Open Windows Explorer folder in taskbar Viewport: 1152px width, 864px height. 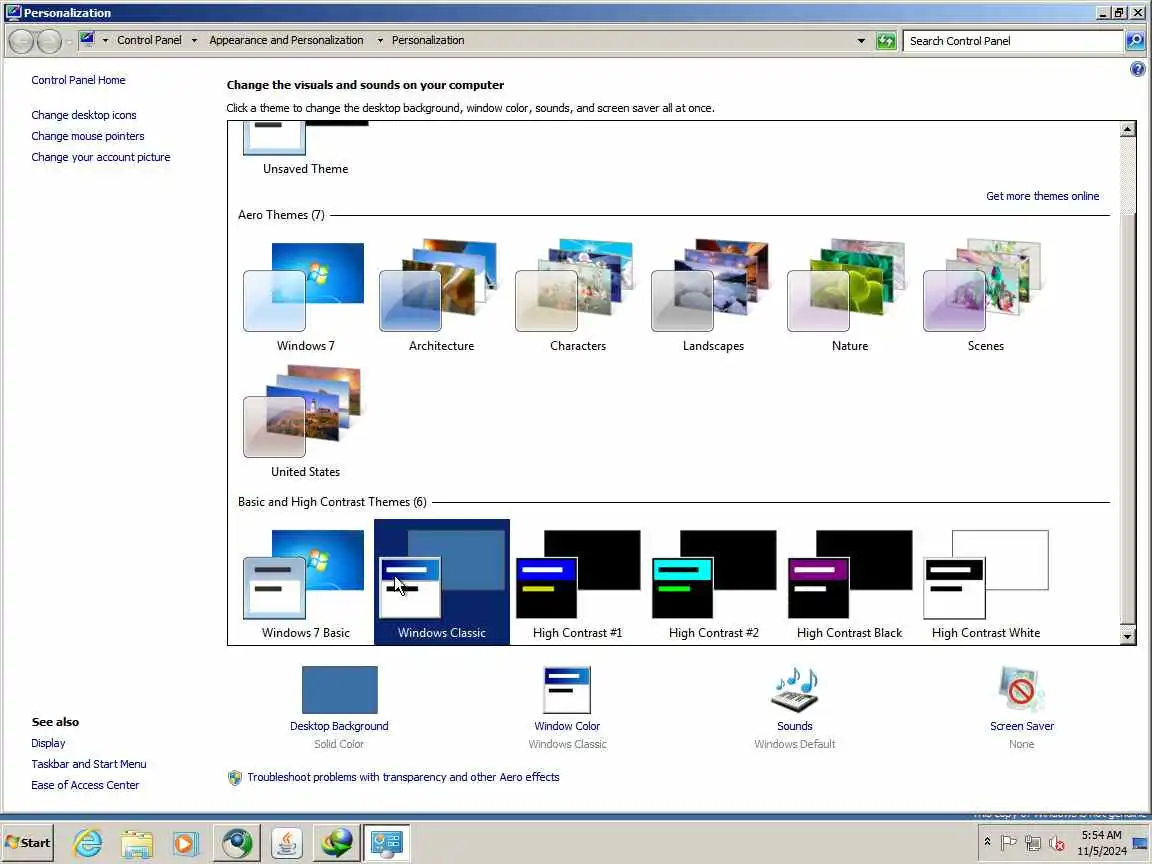point(137,843)
